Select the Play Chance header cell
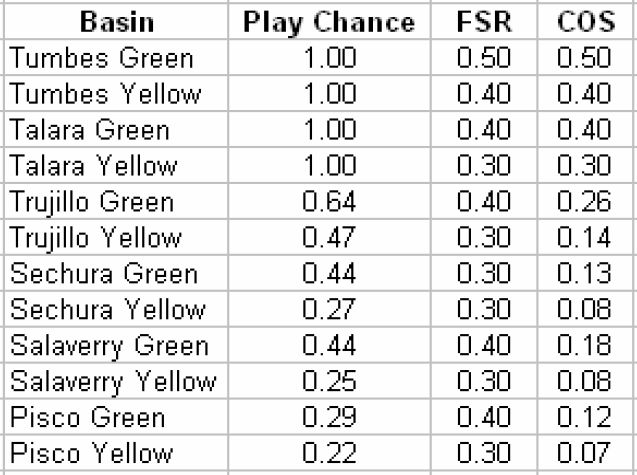This screenshot has width=637, height=475. pyautogui.click(x=329, y=22)
